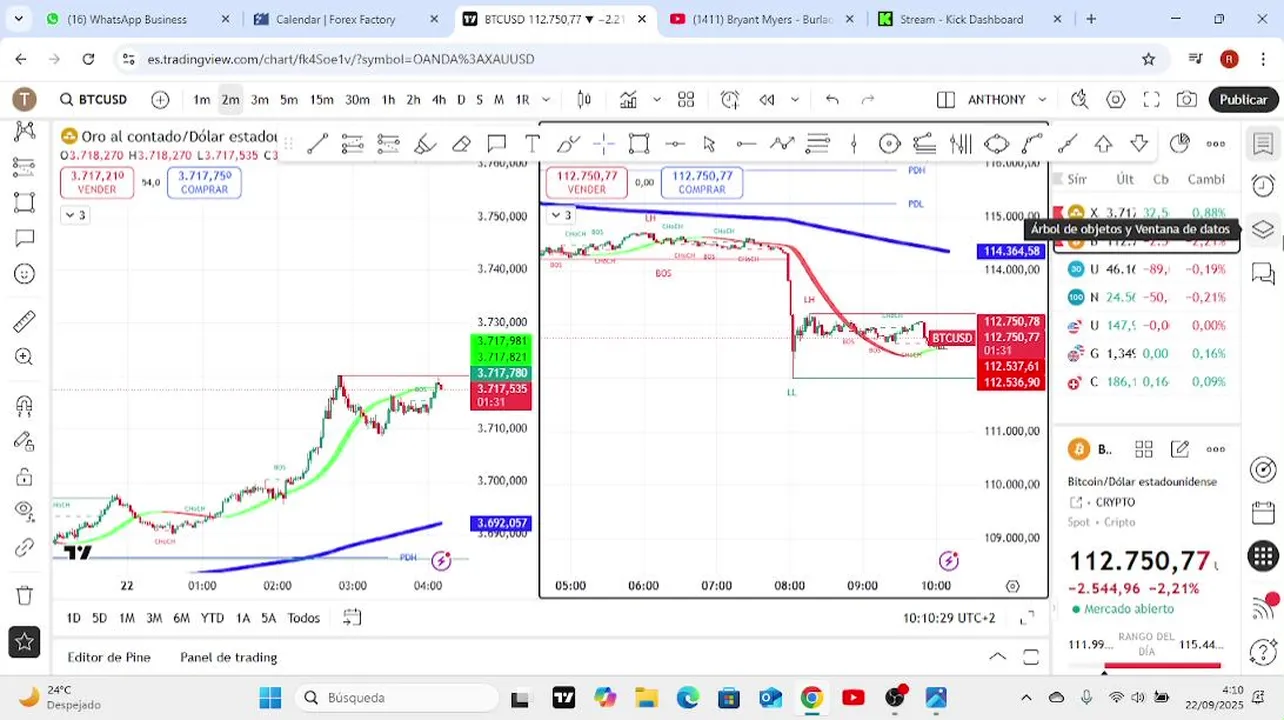The image size is (1284, 720).
Task: Switch to 15m timeframe
Action: [322, 99]
